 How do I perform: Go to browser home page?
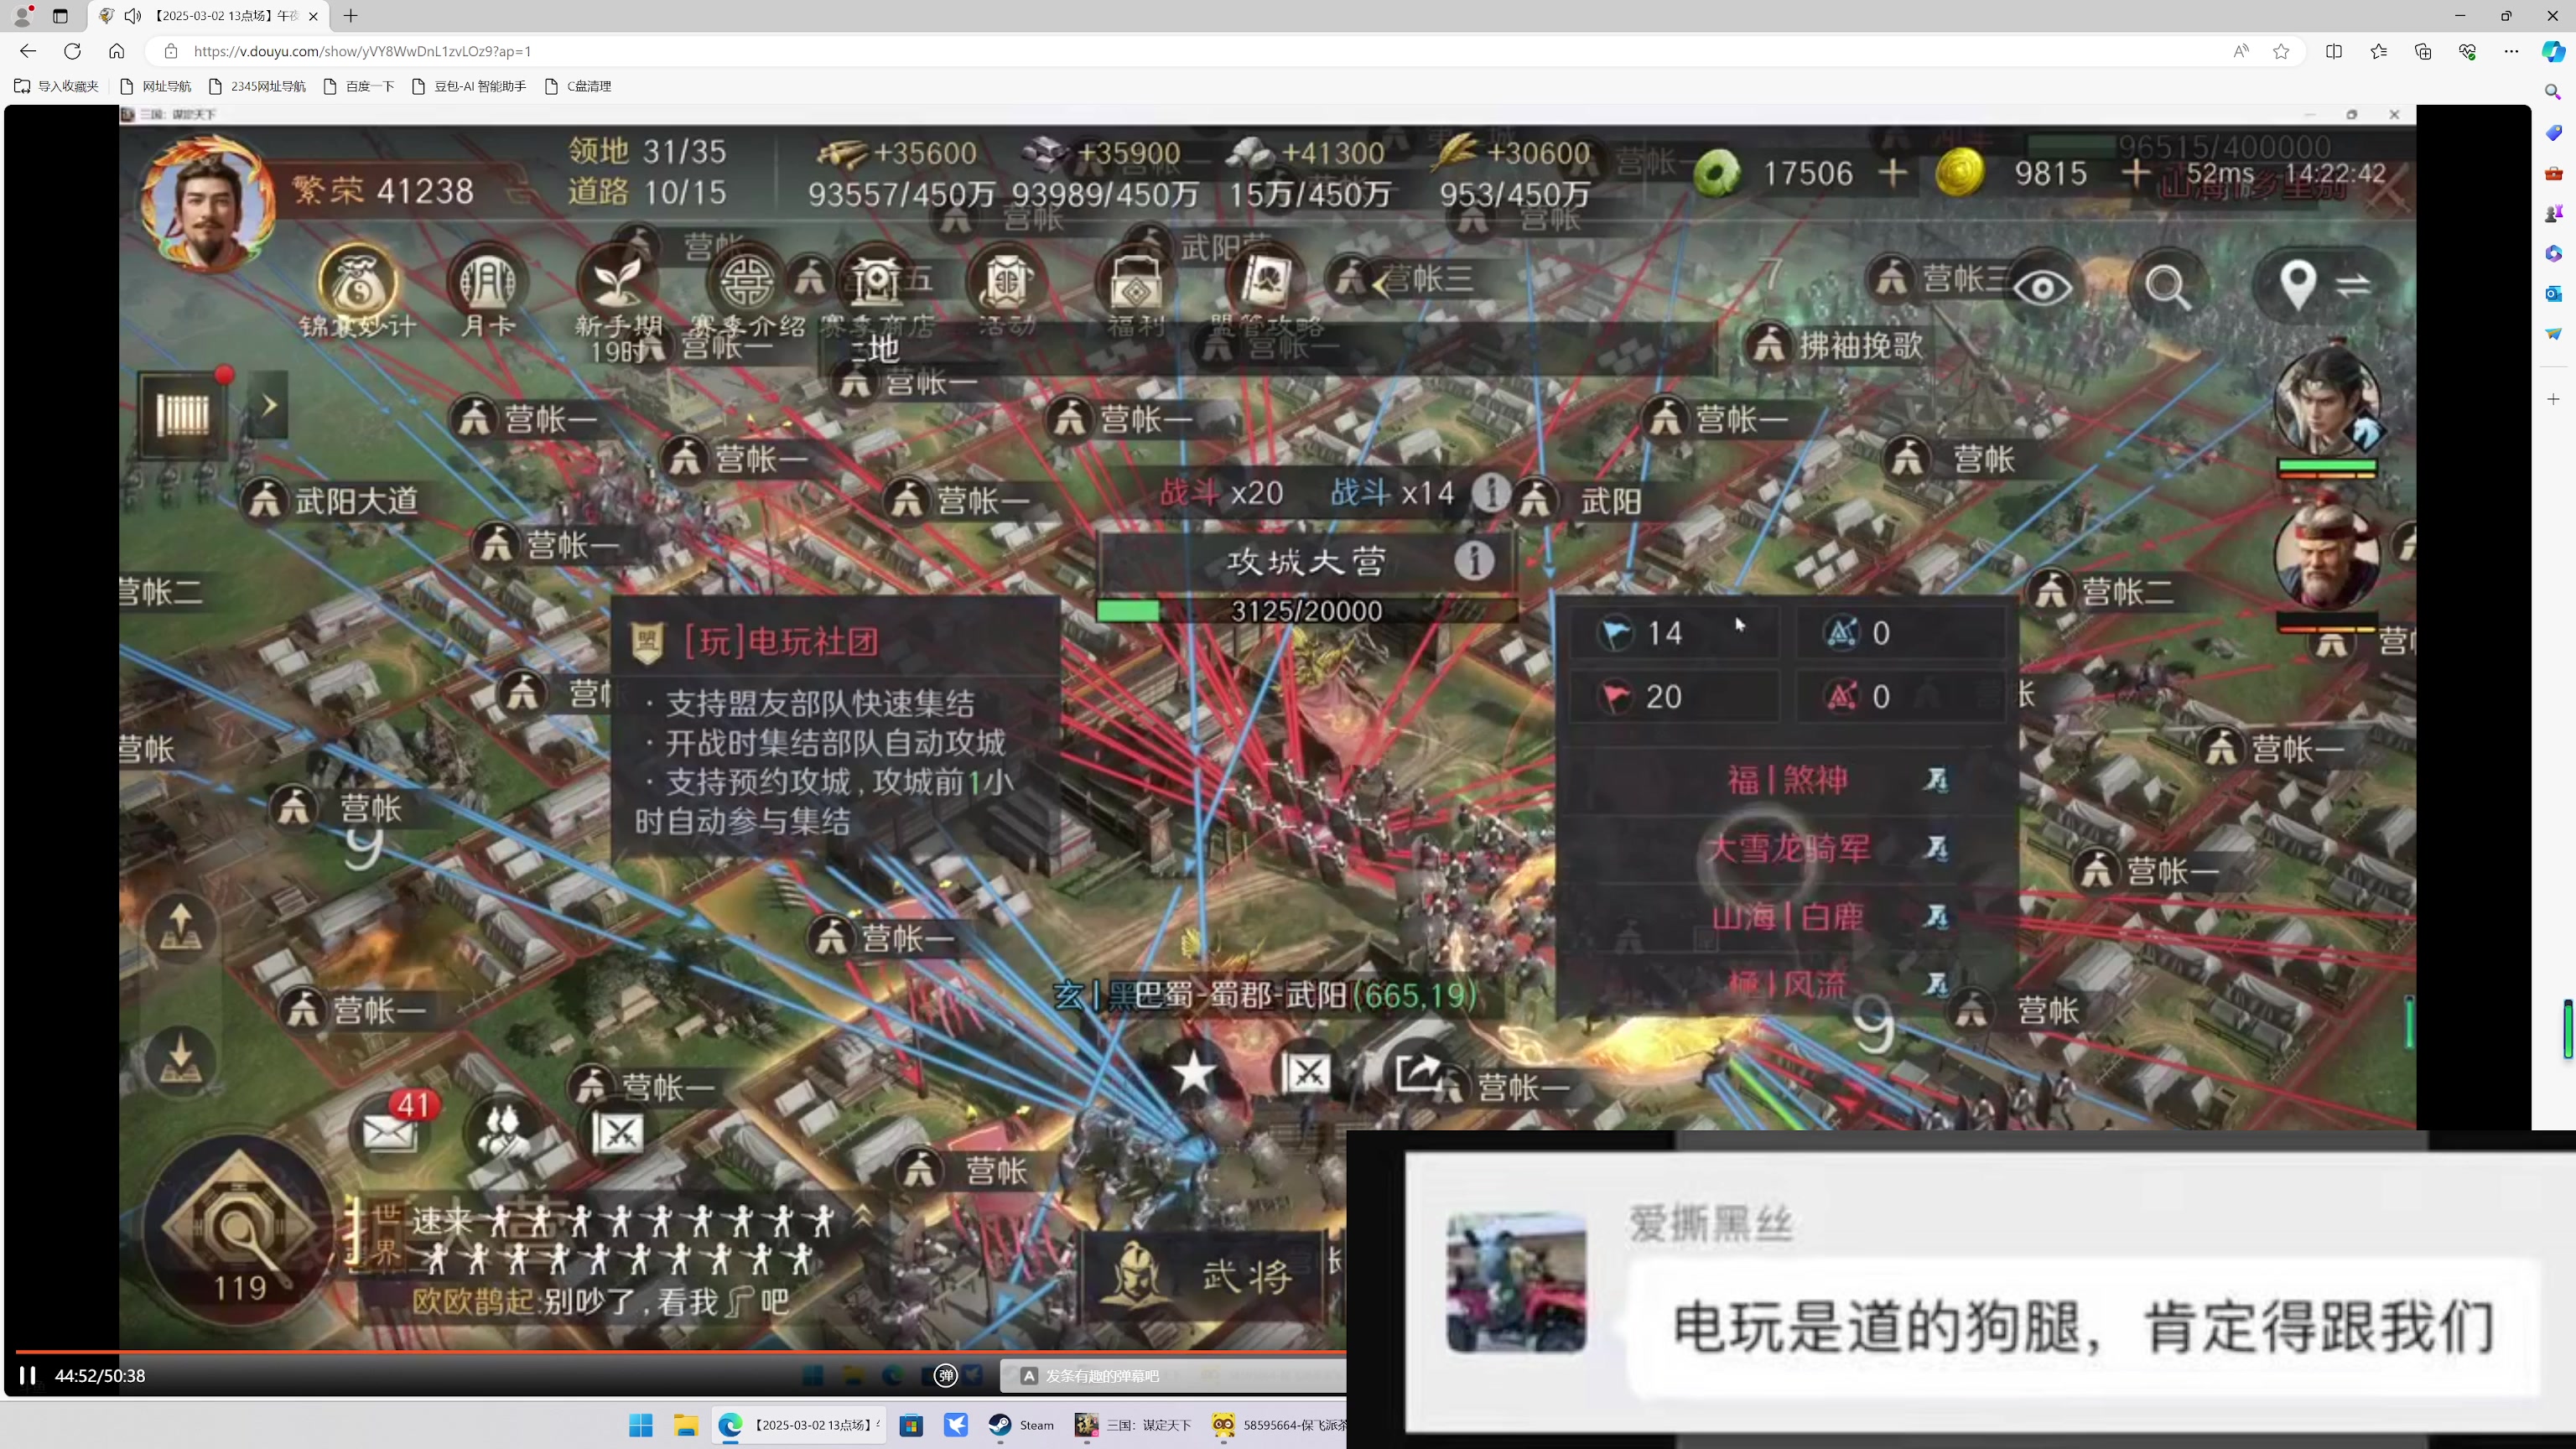pos(117,51)
